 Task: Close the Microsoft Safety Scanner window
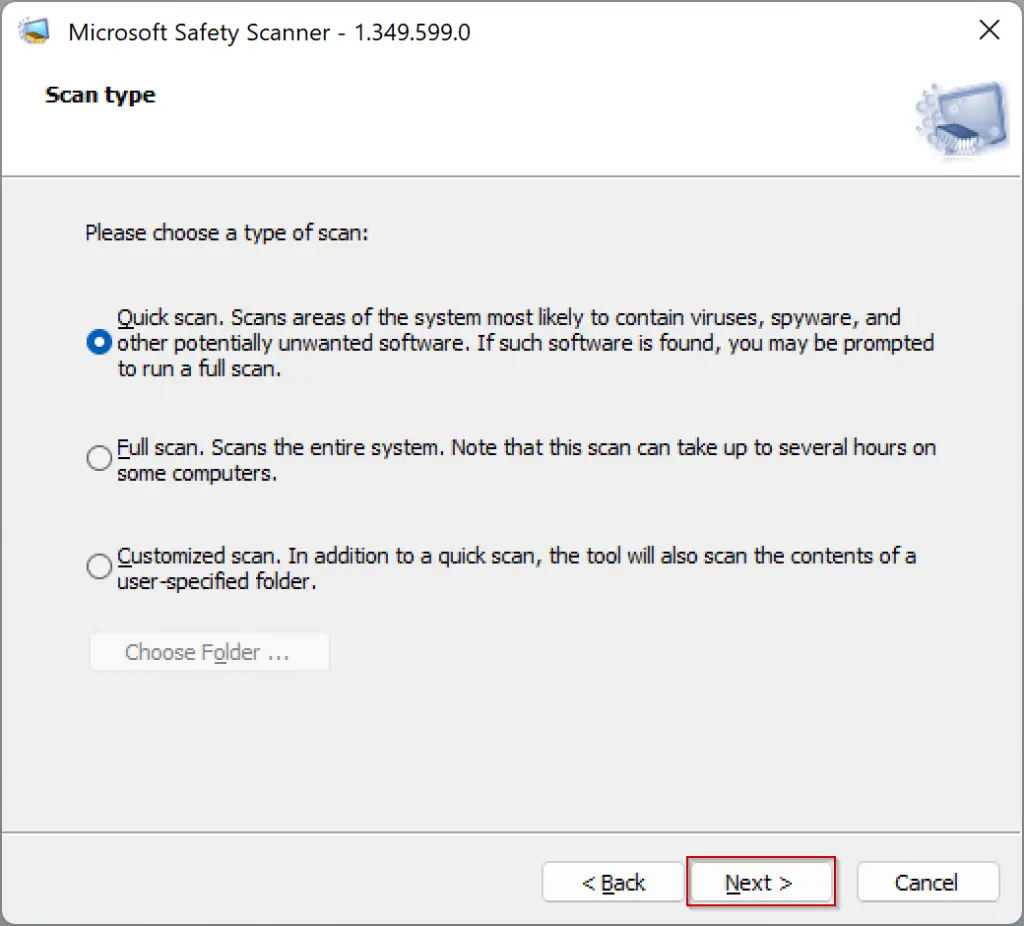click(x=988, y=30)
